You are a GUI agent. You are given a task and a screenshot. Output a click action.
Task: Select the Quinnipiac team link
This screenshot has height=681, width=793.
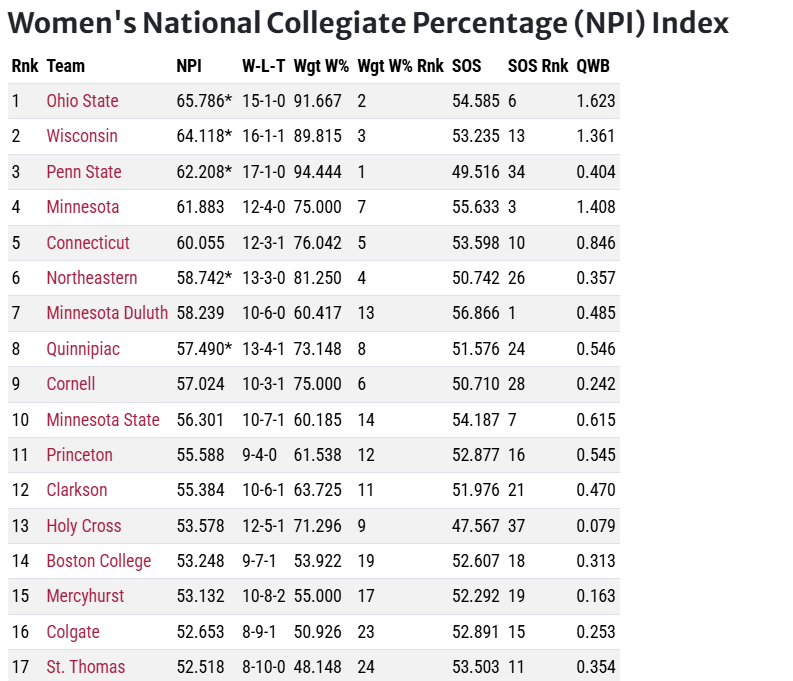point(84,349)
